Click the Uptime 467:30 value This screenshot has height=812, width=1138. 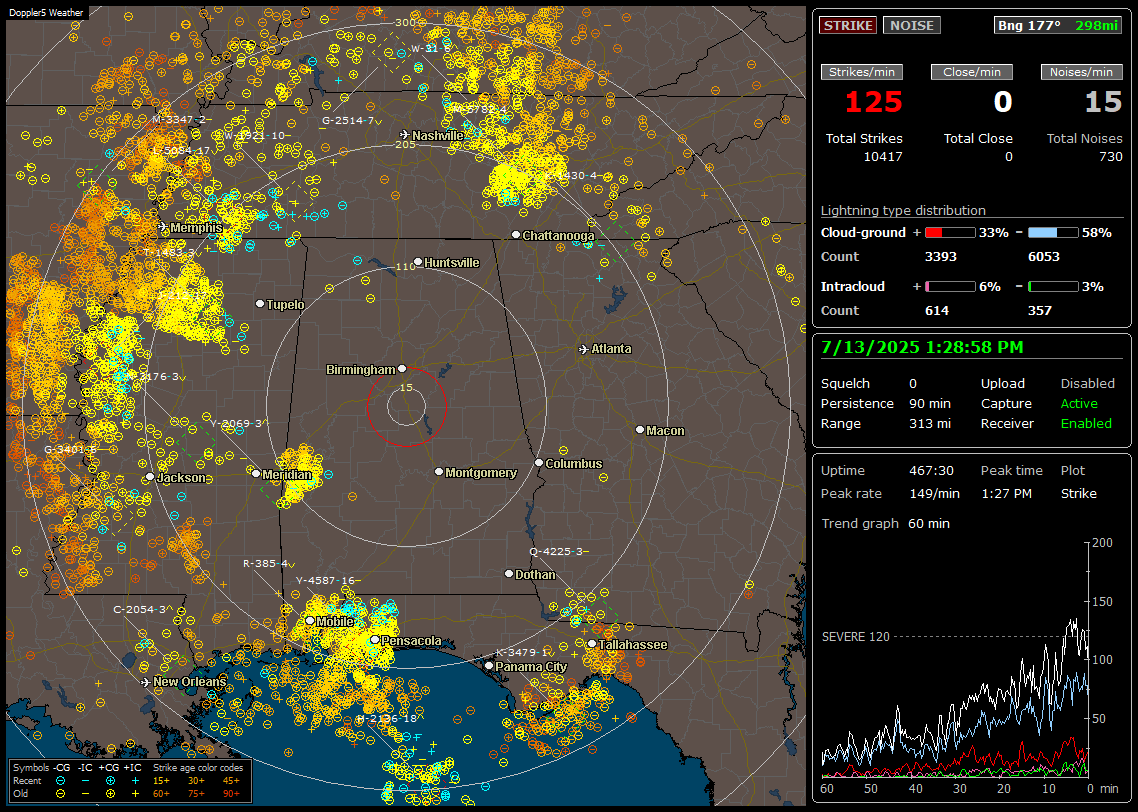[x=931, y=471]
